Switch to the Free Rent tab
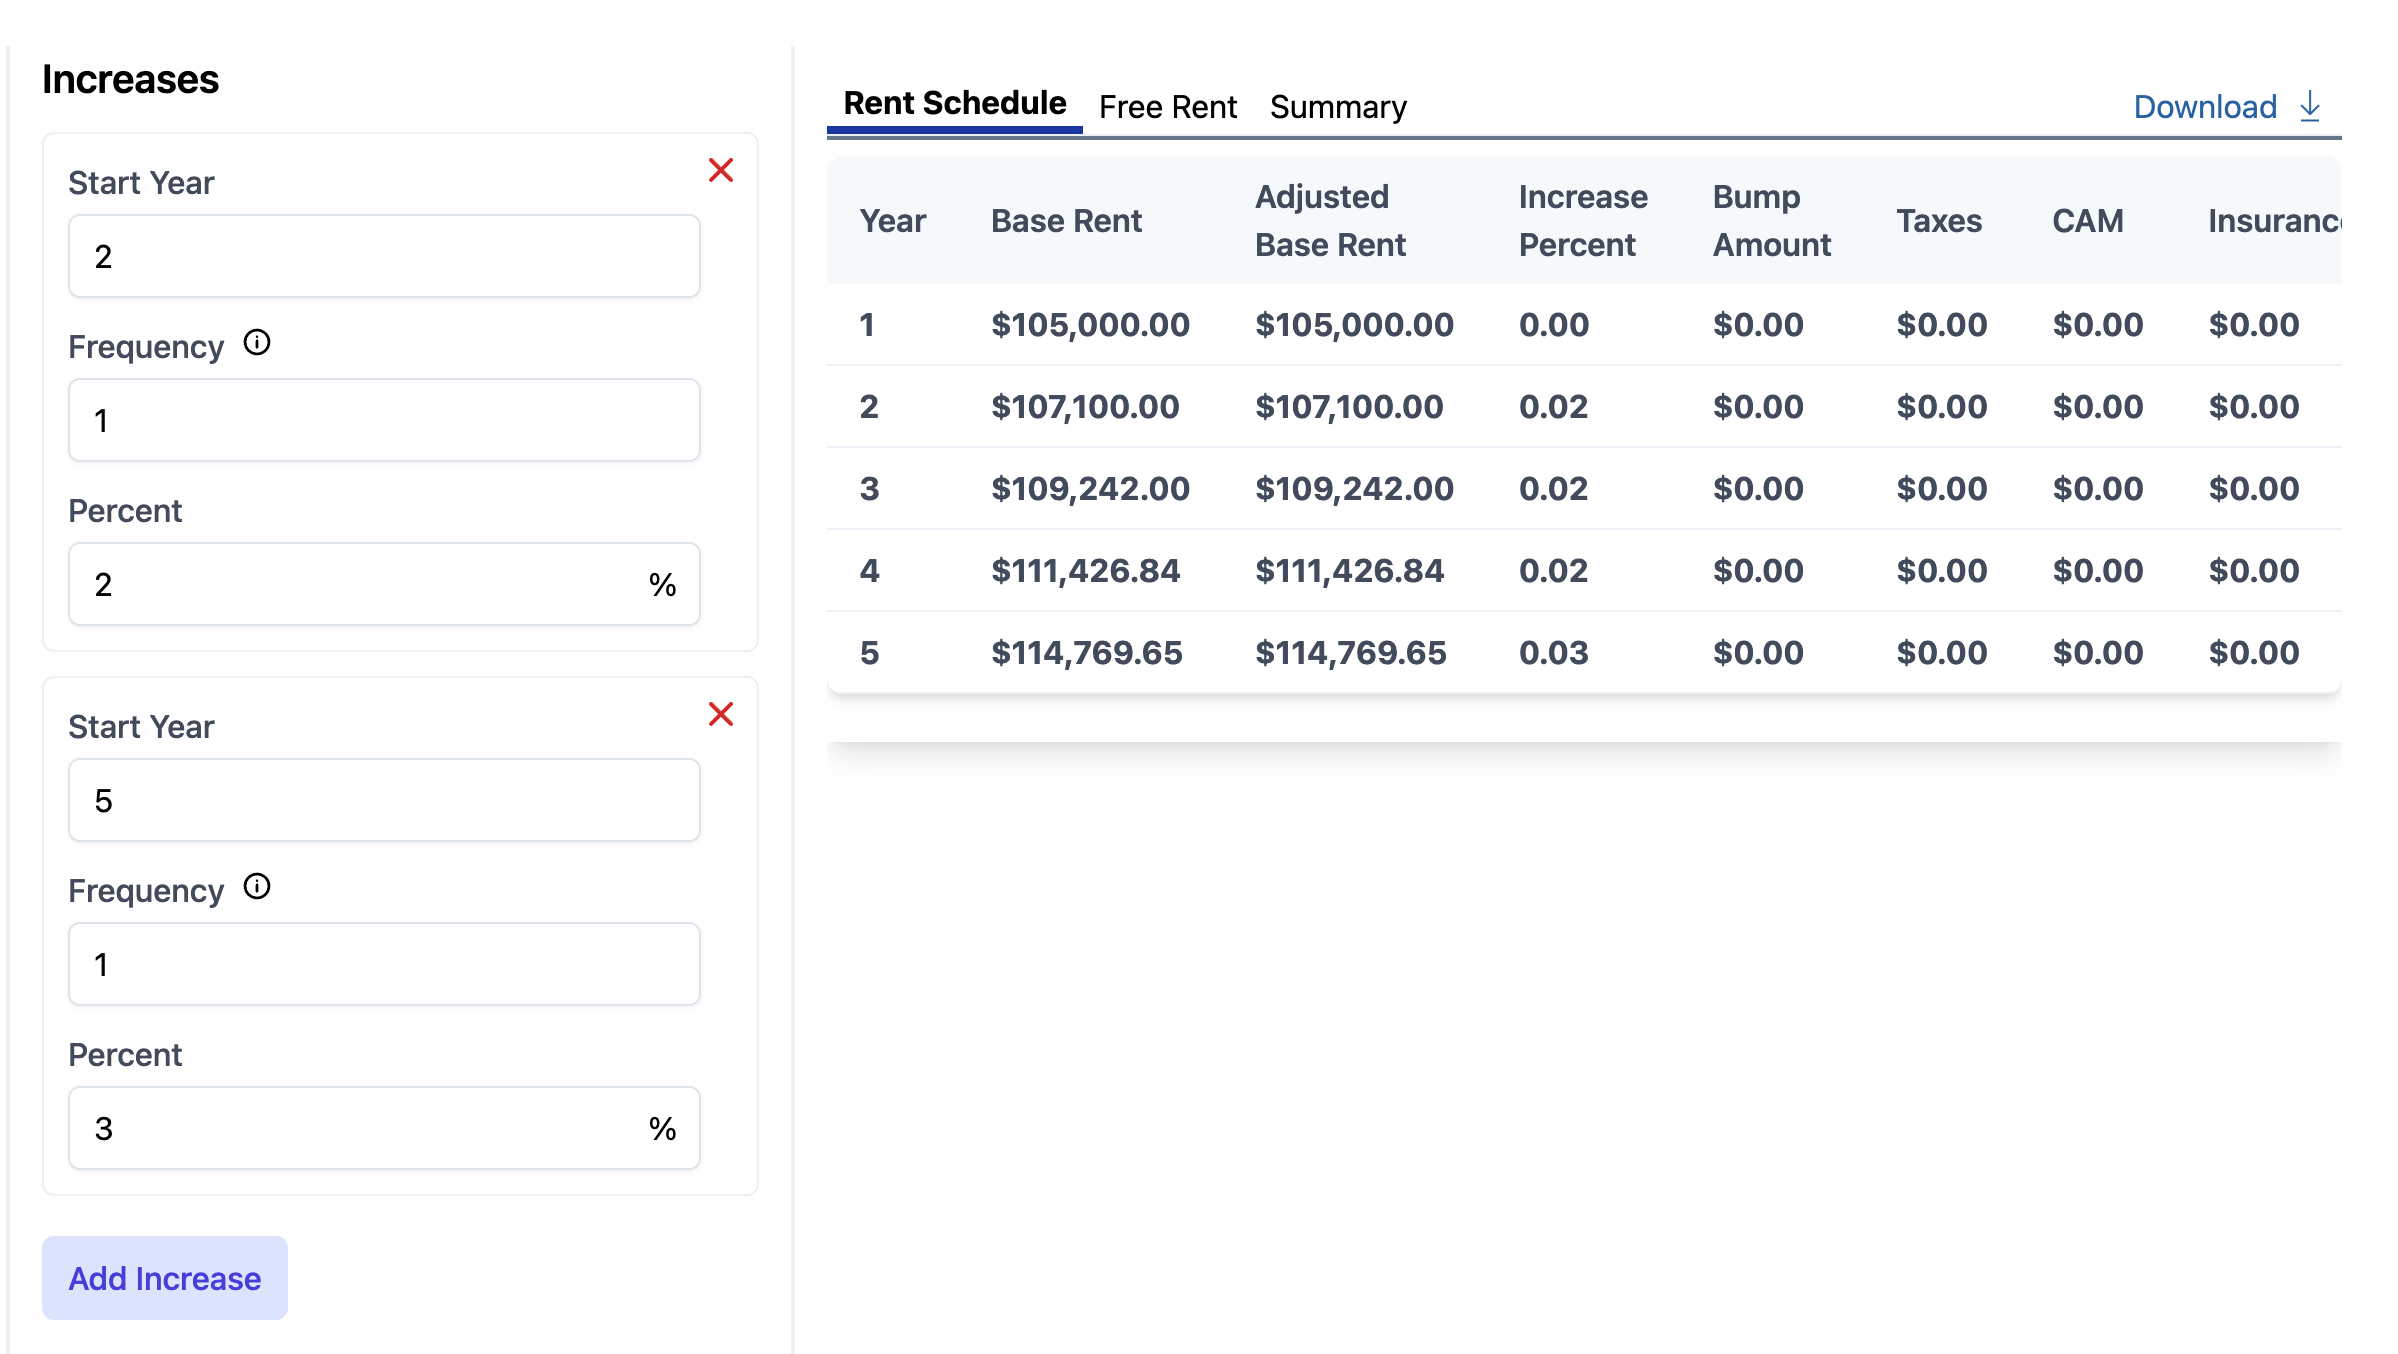 point(1167,106)
